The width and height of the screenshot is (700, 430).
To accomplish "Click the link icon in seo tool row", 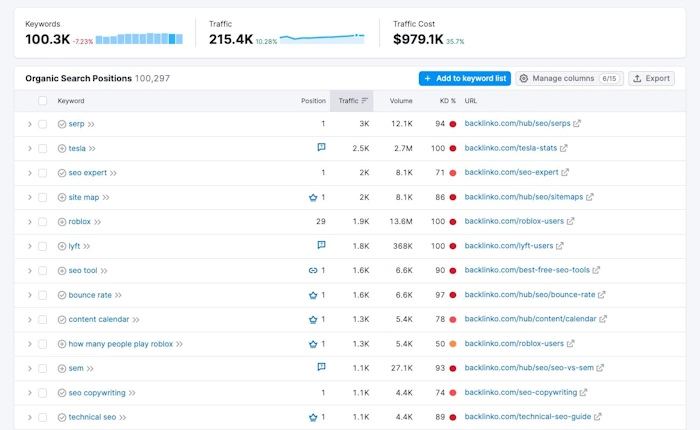I will coord(313,271).
